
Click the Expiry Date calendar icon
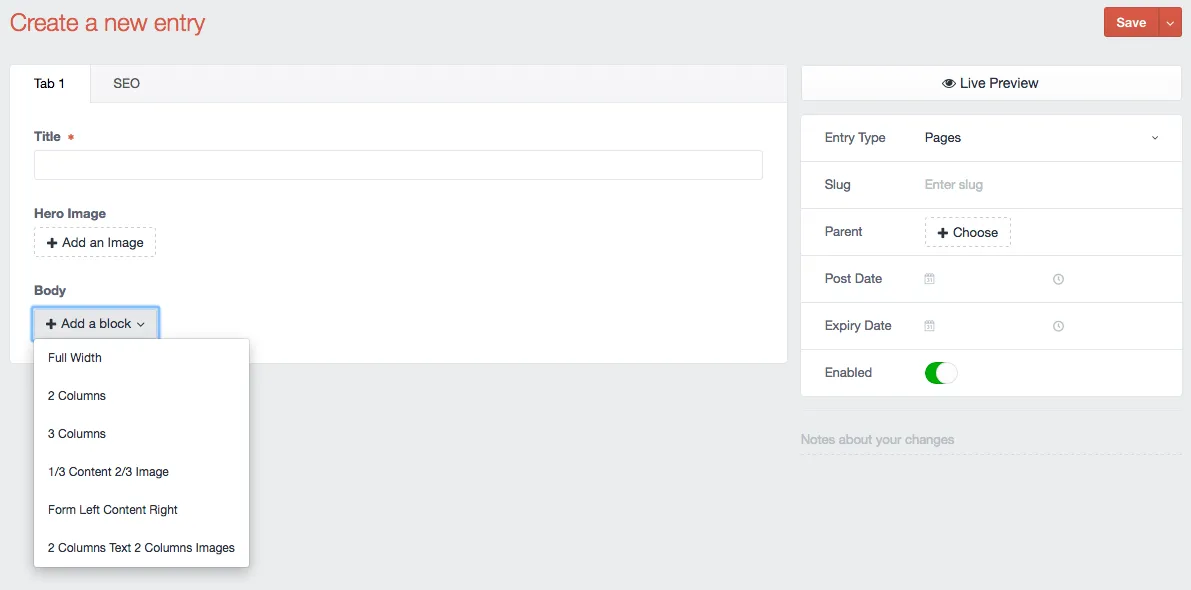tap(929, 326)
